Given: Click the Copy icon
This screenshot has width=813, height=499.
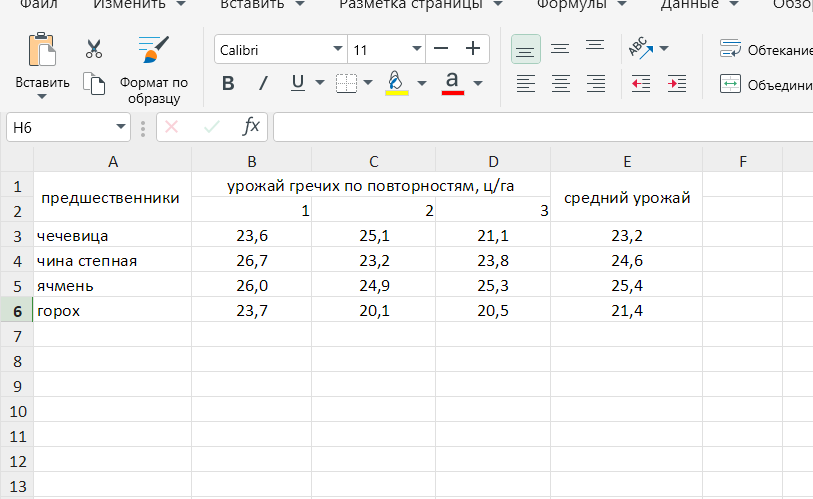Looking at the screenshot, I should (x=94, y=83).
